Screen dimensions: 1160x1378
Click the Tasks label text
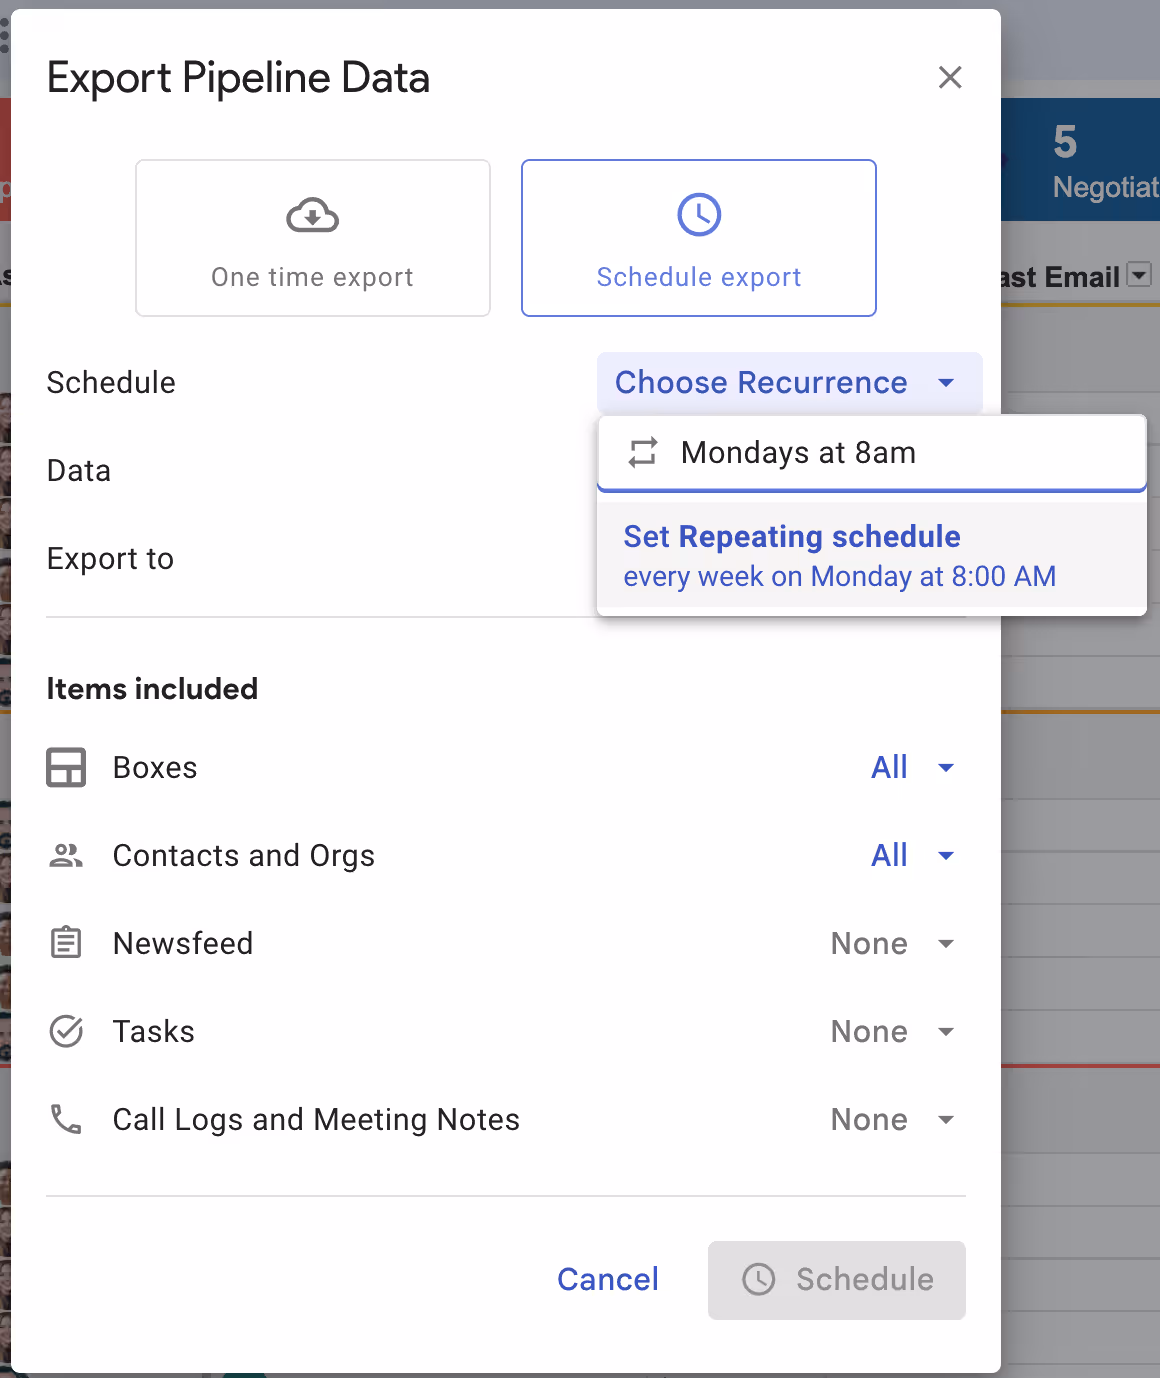[x=154, y=1032]
